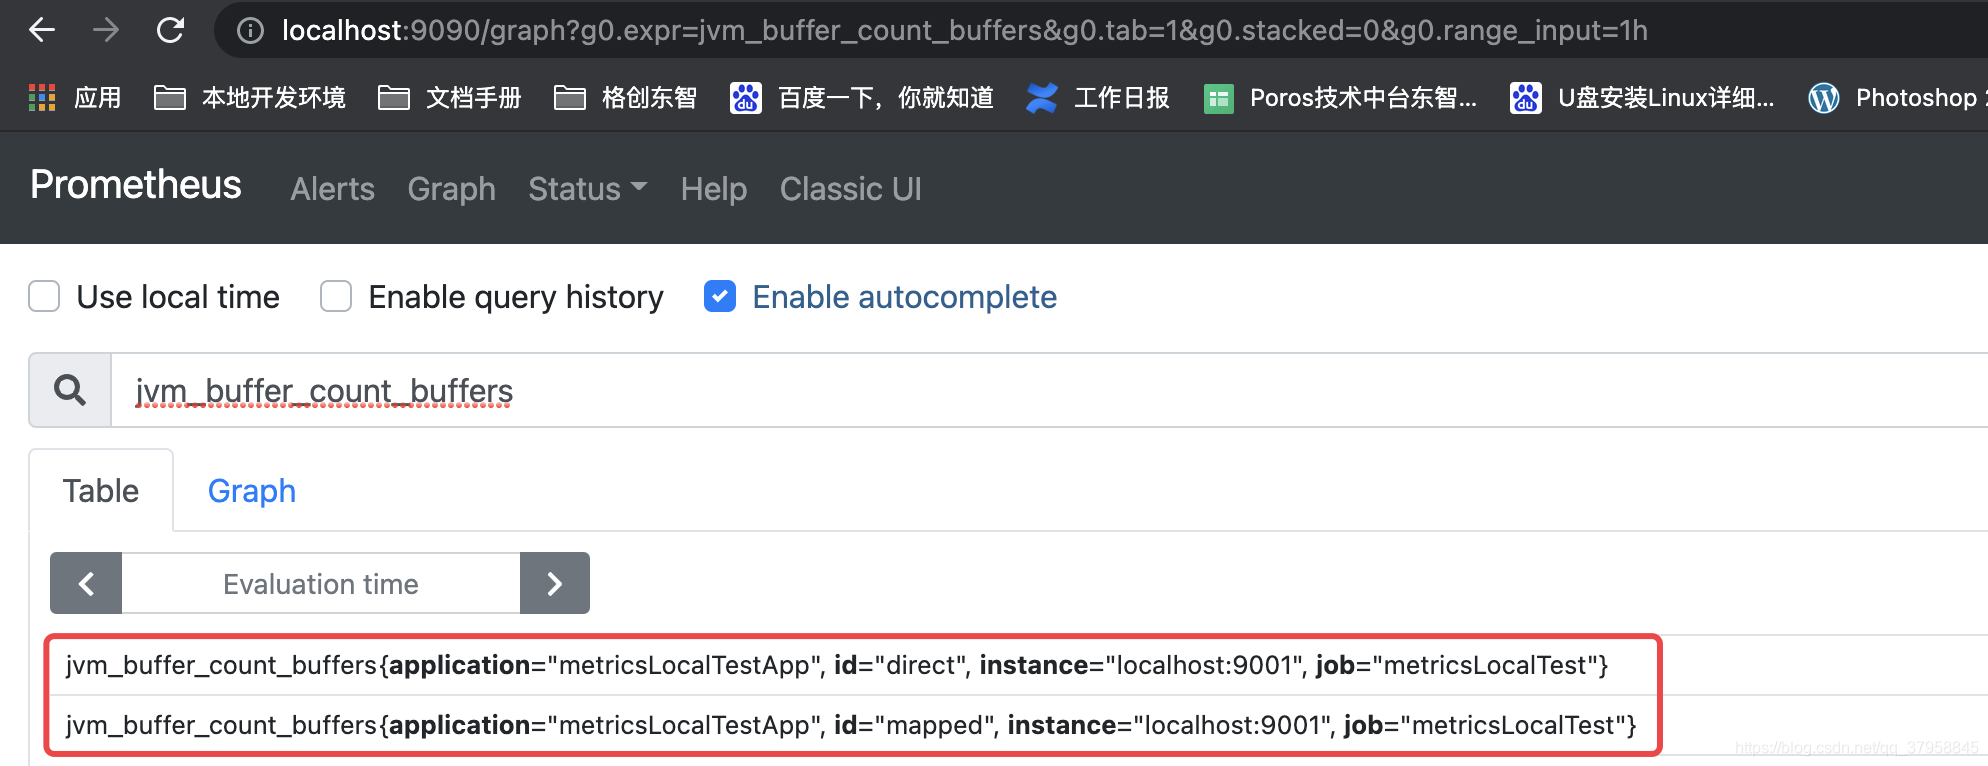Click the site info icon in address bar

tap(250, 31)
